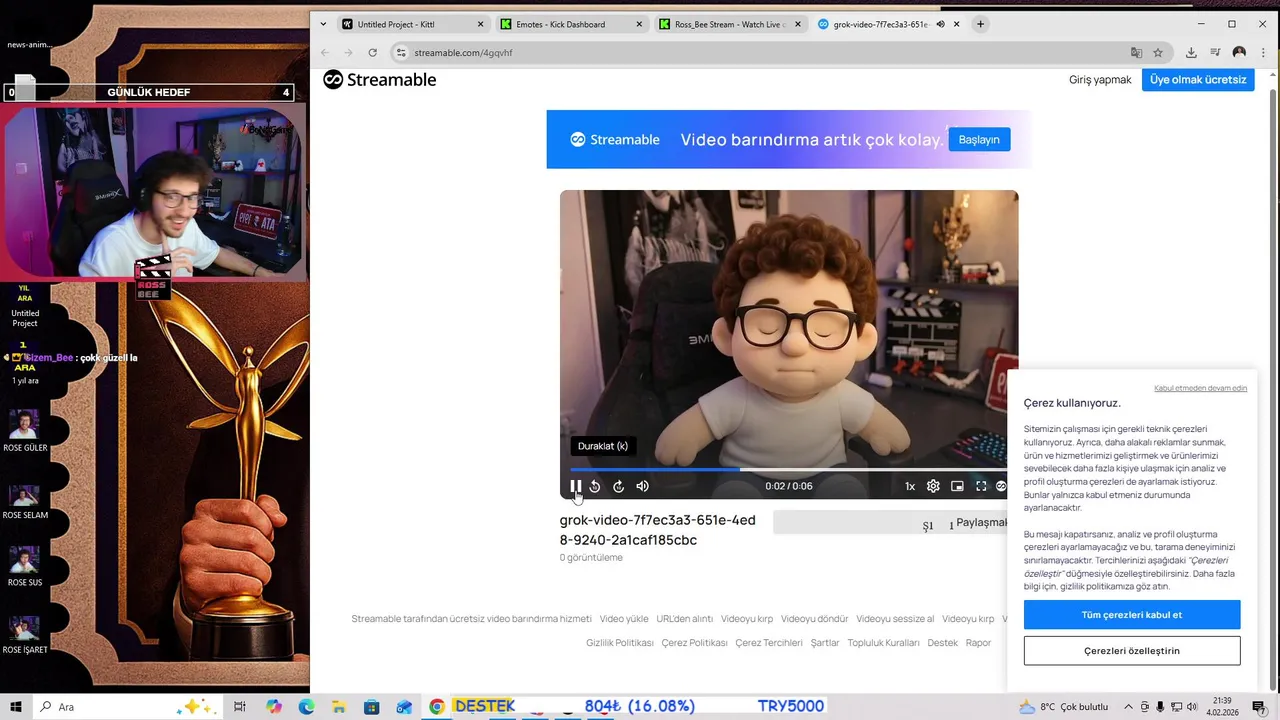
Task: Rewind the video ten seconds
Action: [595, 486]
